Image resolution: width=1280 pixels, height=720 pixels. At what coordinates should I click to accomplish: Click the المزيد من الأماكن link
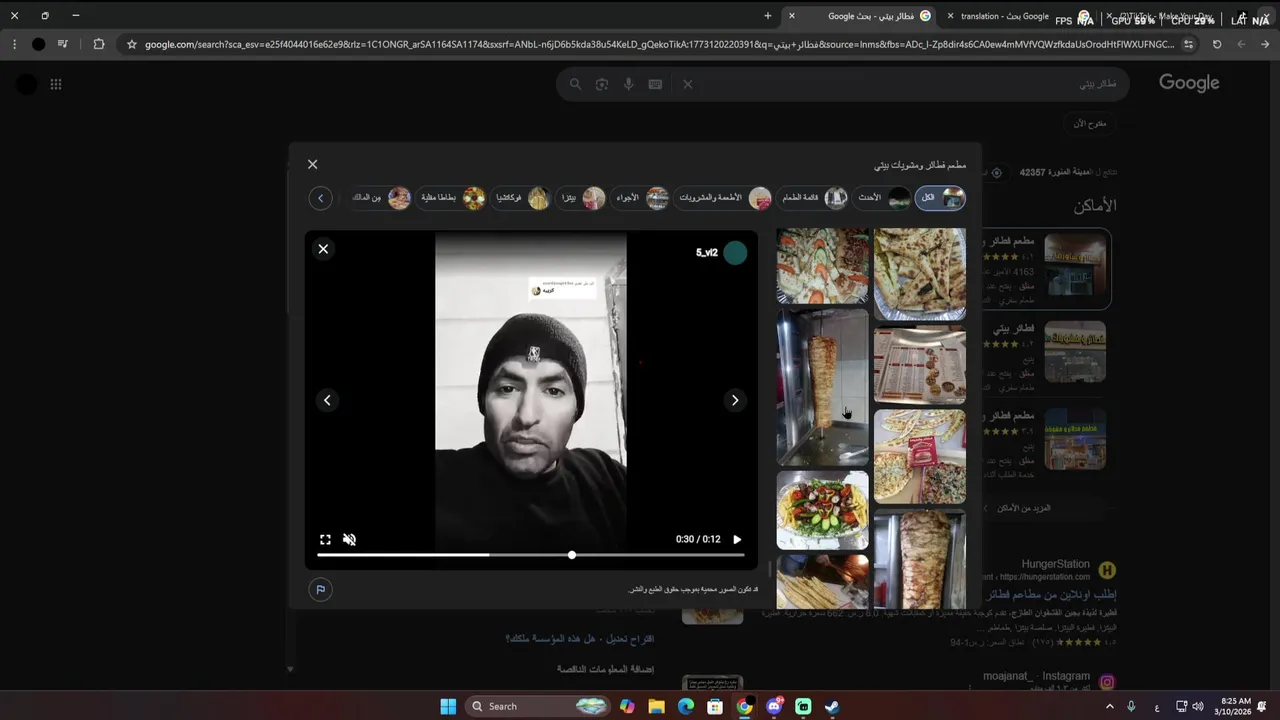click(1023, 508)
